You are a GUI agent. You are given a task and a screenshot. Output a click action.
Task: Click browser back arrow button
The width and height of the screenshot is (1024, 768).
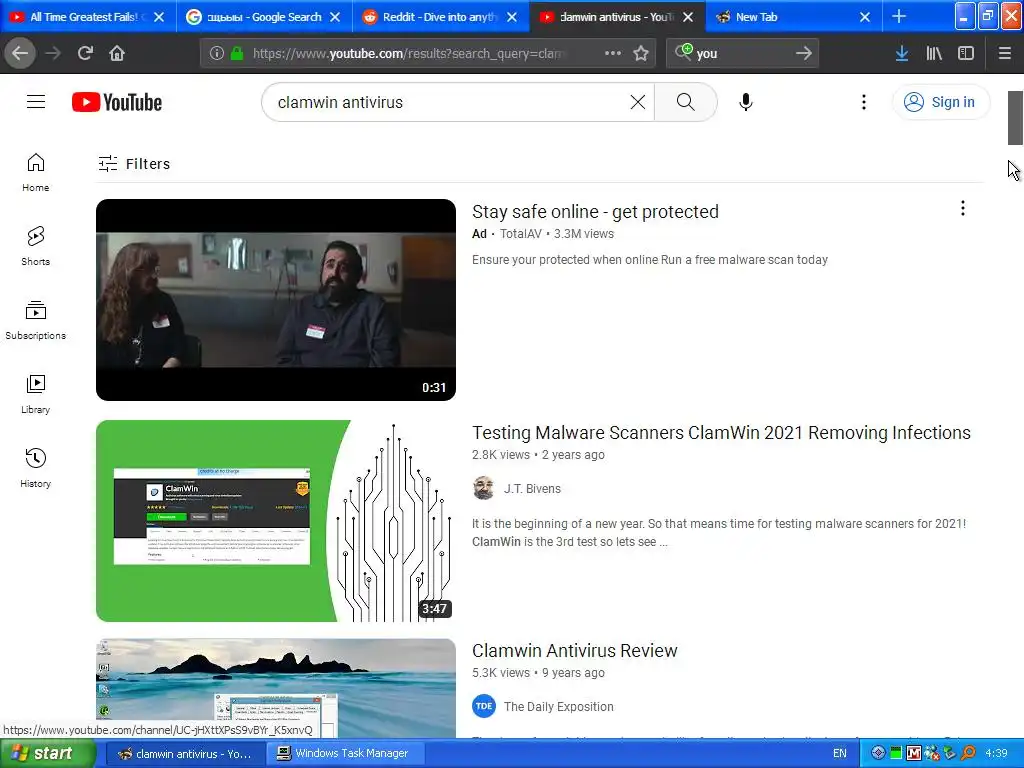pos(20,53)
